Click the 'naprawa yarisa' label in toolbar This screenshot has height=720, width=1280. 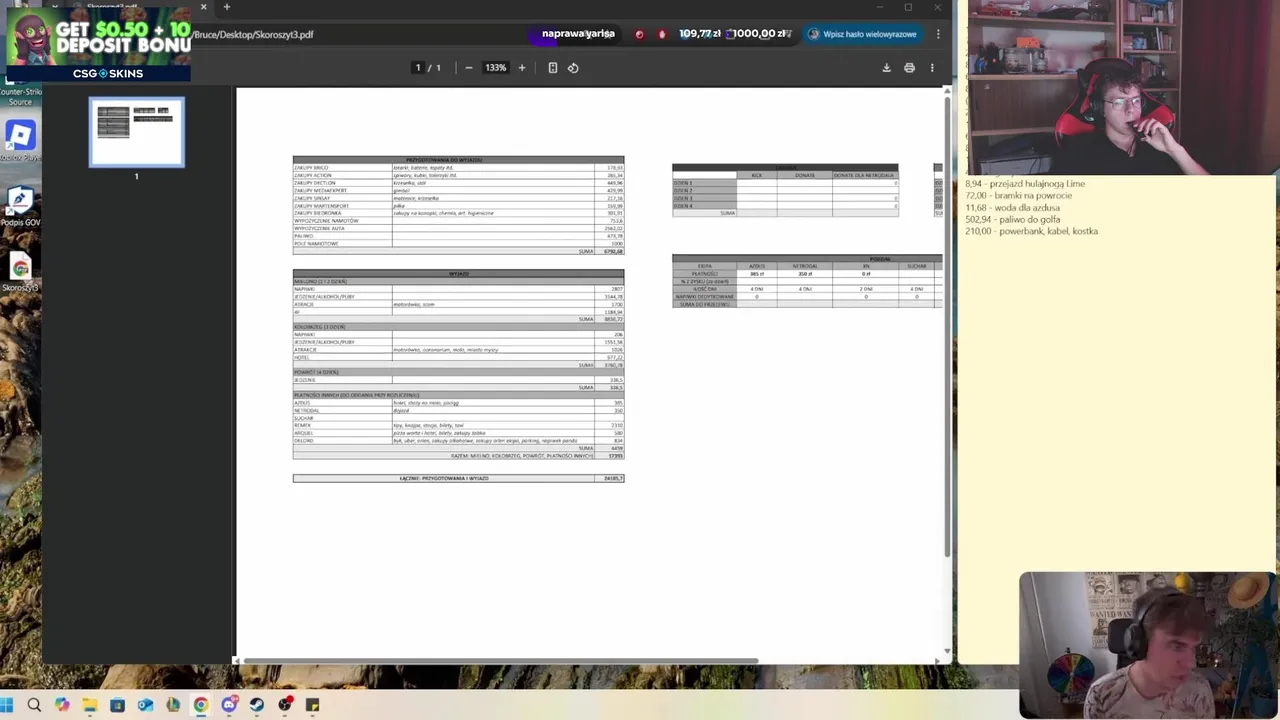(x=578, y=34)
